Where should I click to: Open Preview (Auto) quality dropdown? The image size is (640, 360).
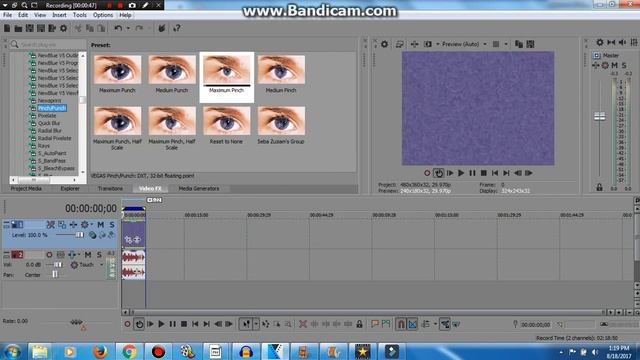coord(485,44)
